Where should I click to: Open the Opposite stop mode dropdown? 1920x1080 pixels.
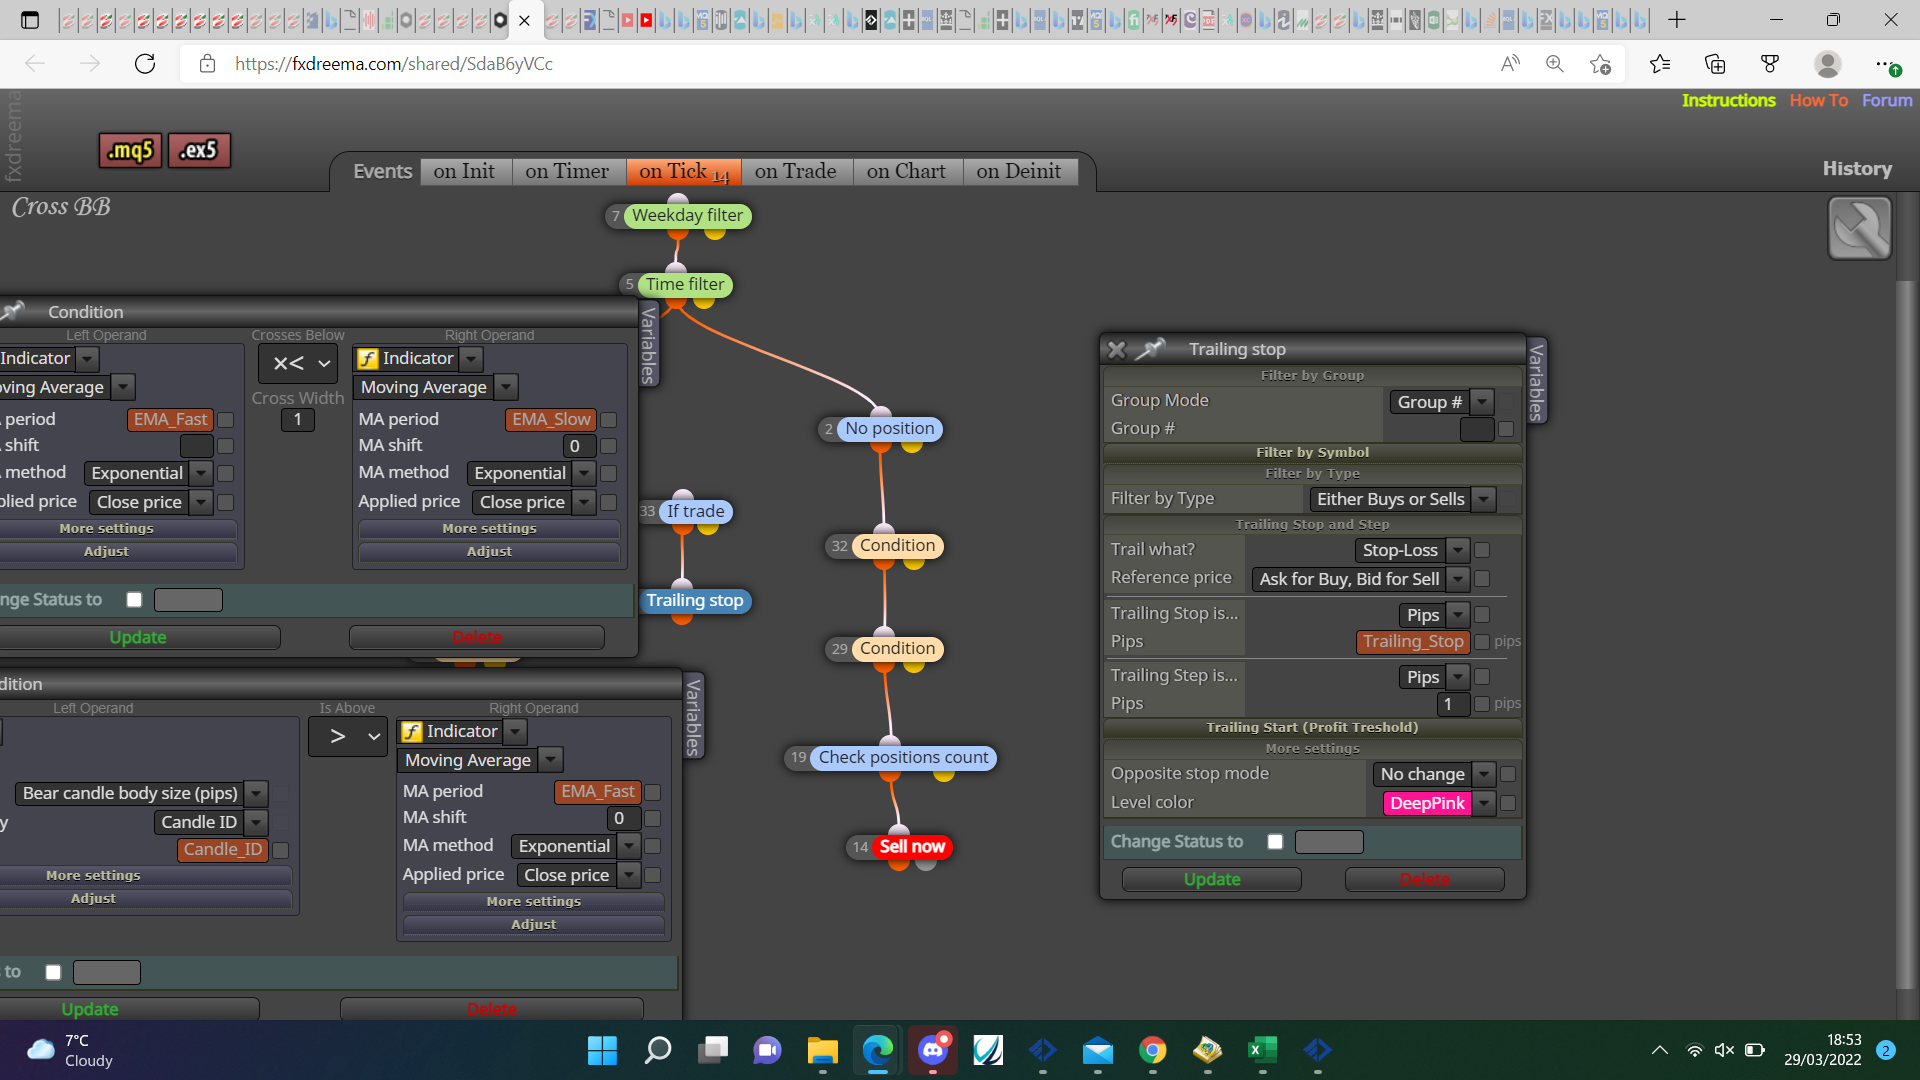[x=1435, y=774]
